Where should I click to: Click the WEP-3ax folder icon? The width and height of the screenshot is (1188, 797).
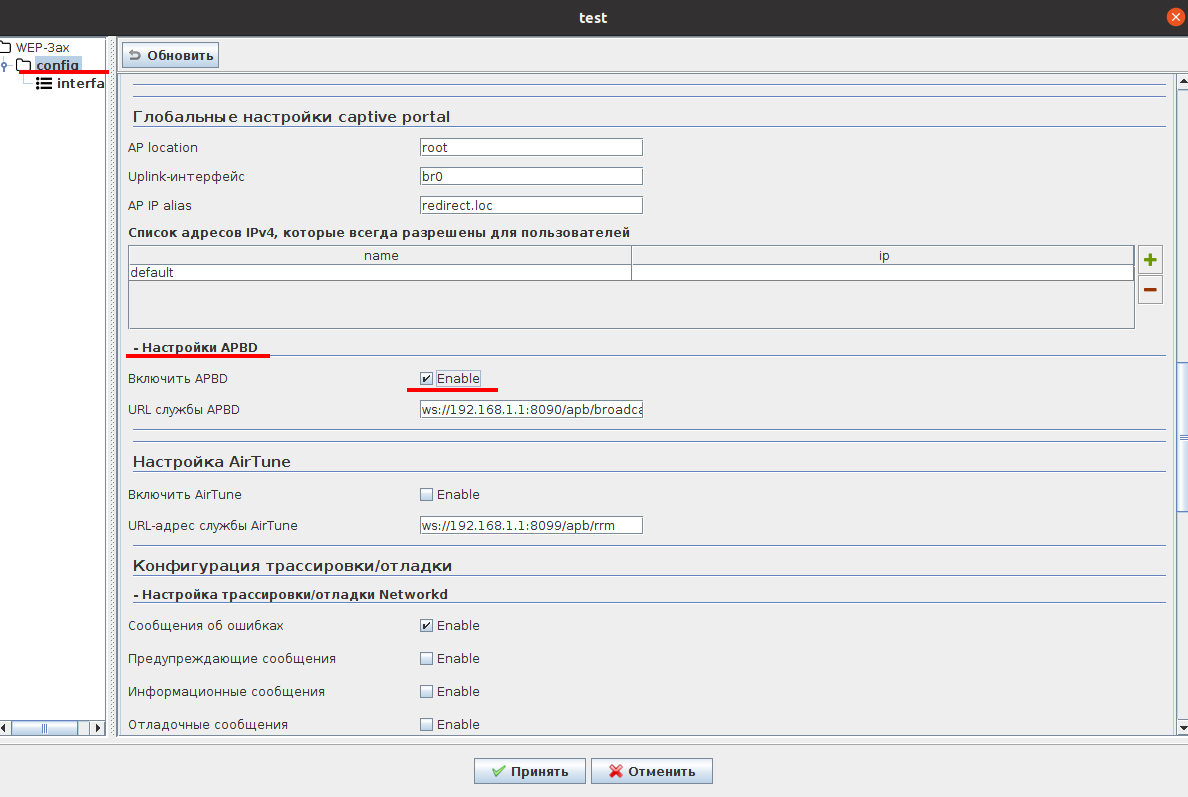click(6, 47)
